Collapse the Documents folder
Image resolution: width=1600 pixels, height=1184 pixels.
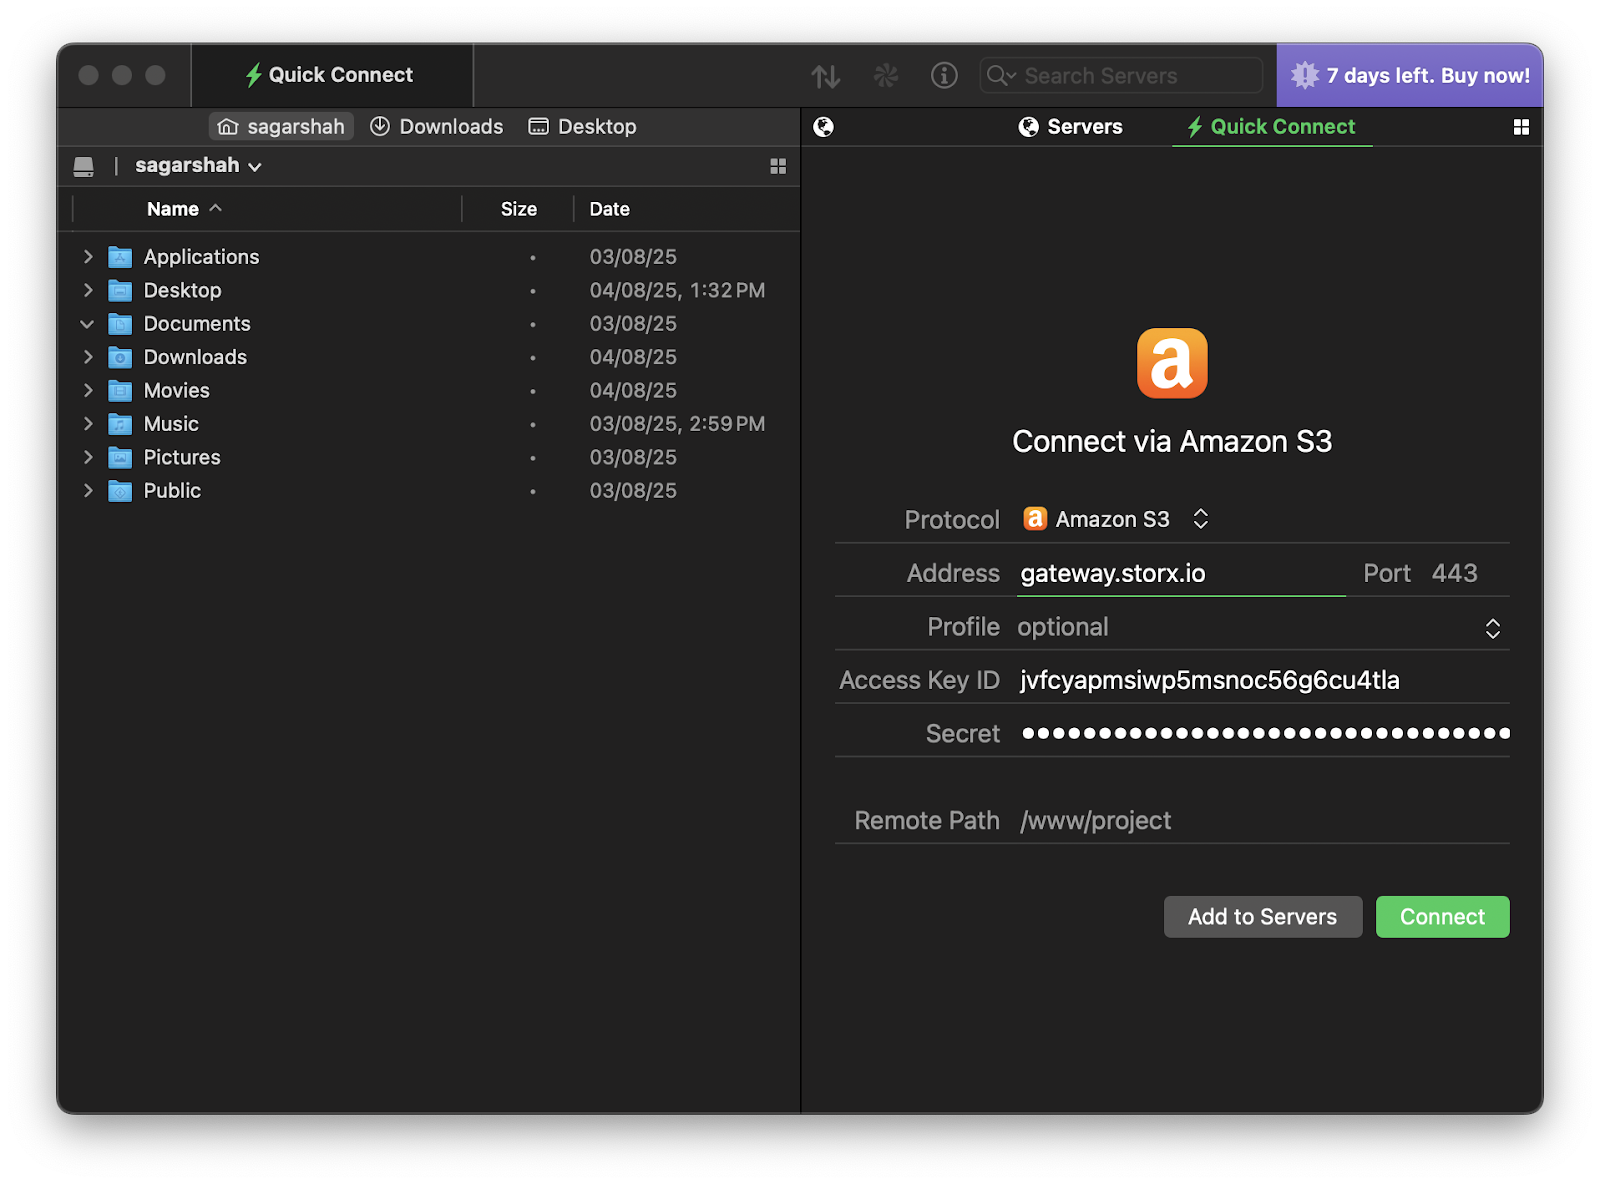click(x=87, y=324)
